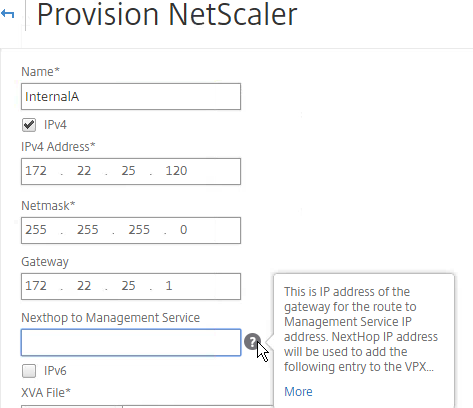The image size is (473, 408).
Task: Uncheck the IPv4 checkbox
Action: pos(29,125)
